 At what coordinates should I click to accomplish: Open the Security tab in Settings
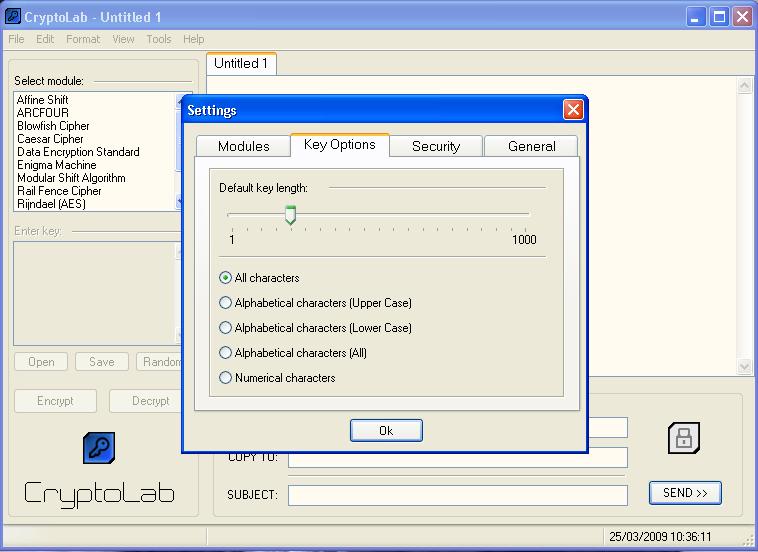[436, 146]
